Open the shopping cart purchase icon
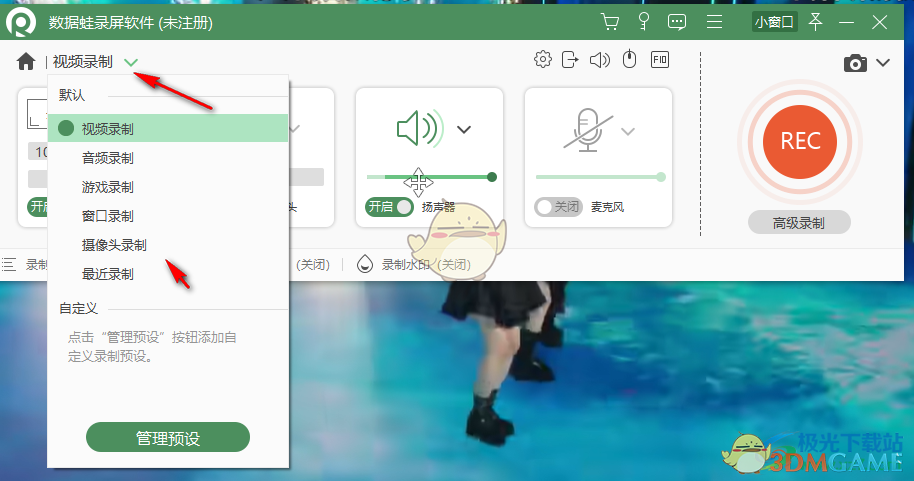Image resolution: width=914 pixels, height=481 pixels. pos(610,22)
